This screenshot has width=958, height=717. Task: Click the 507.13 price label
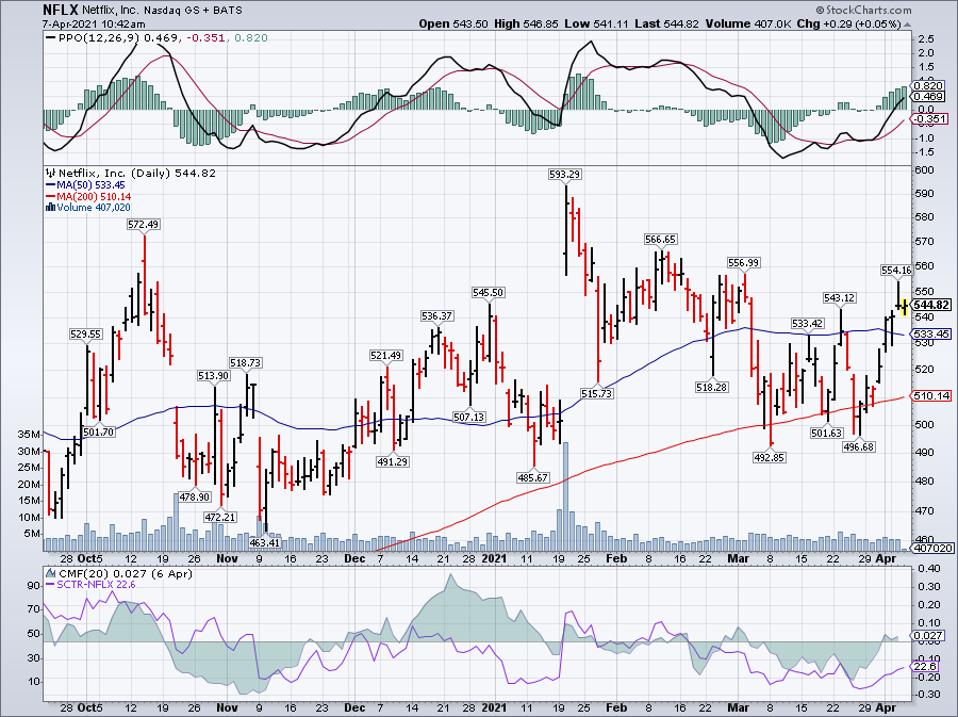469,417
